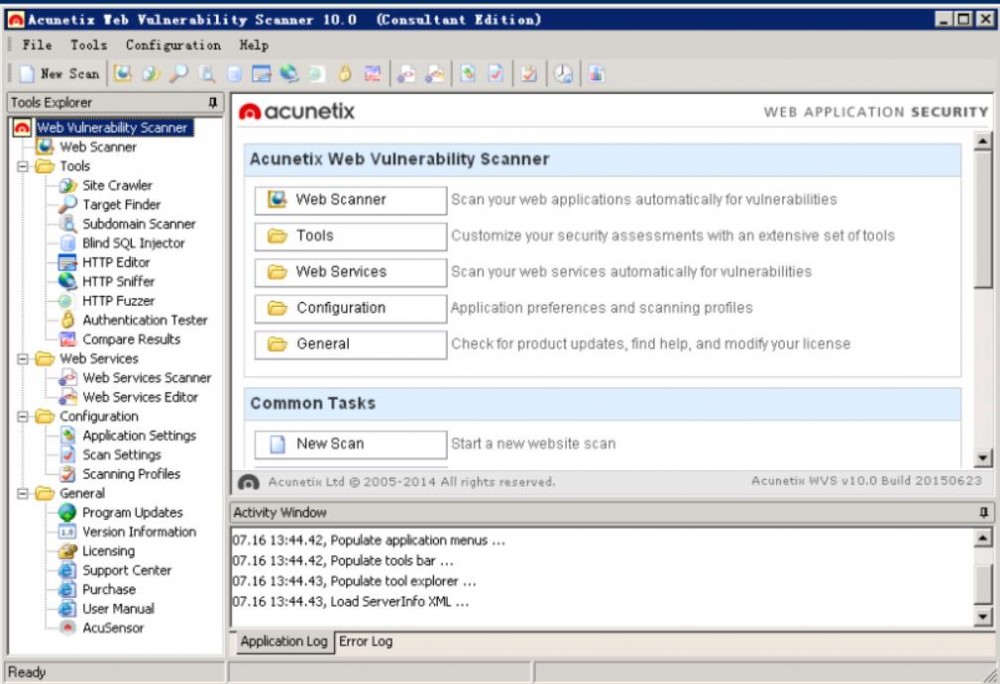The image size is (1000, 684).
Task: Collapse the Tools folder in the tree
Action: [23, 167]
